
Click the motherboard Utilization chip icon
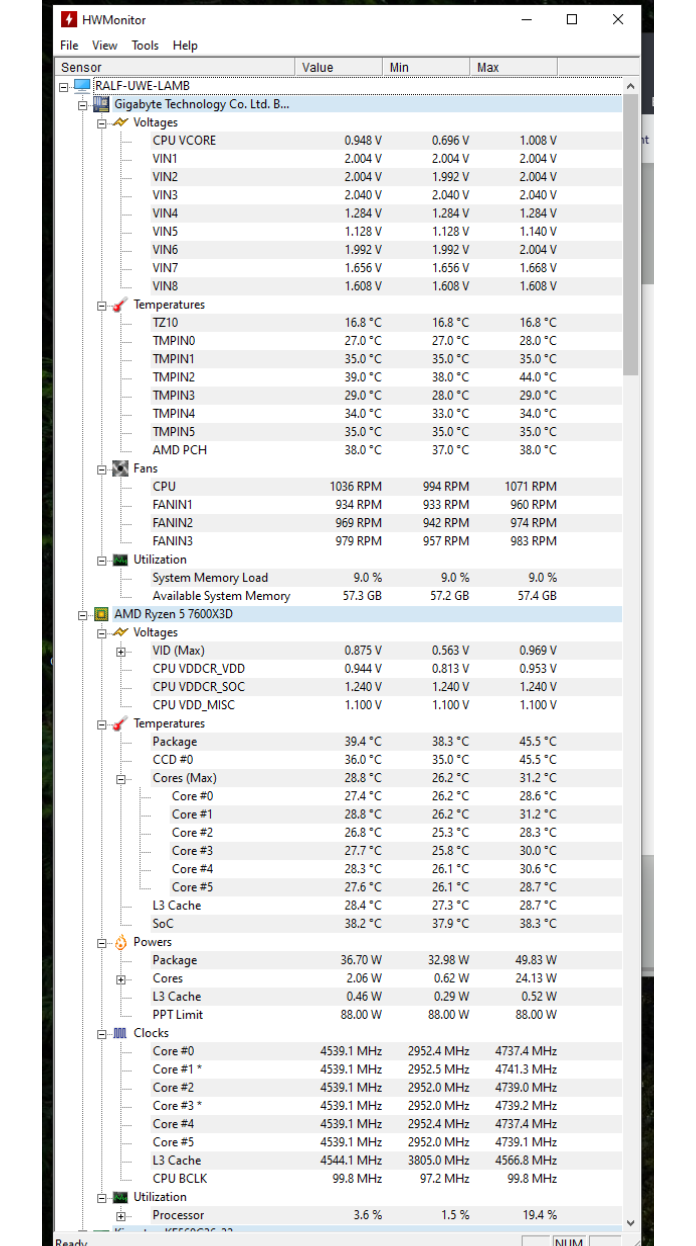click(120, 559)
